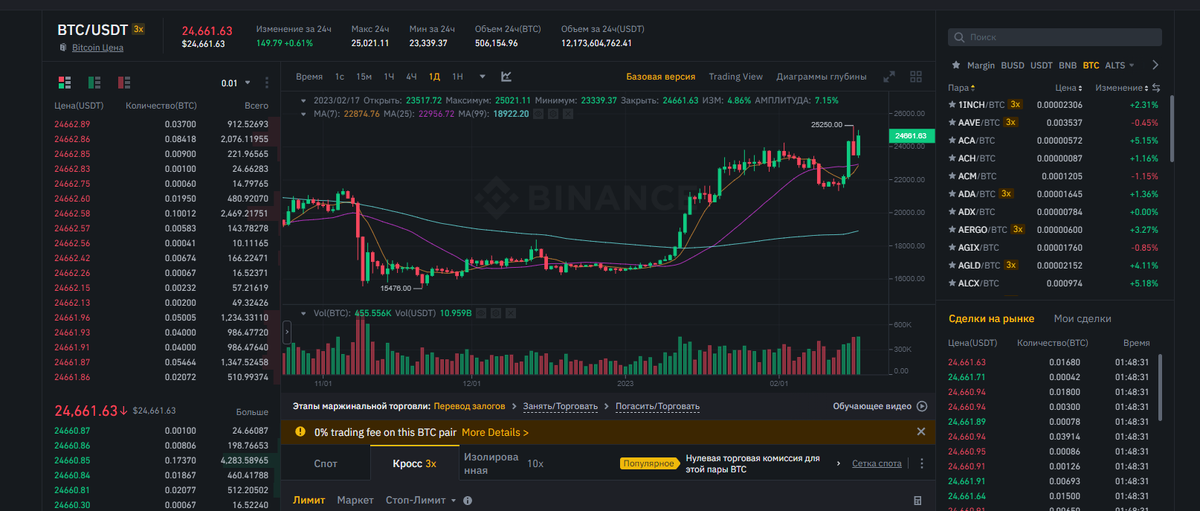This screenshot has width=1200, height=511.
Task: Focus the Поиск pair search field
Action: [x=1055, y=37]
